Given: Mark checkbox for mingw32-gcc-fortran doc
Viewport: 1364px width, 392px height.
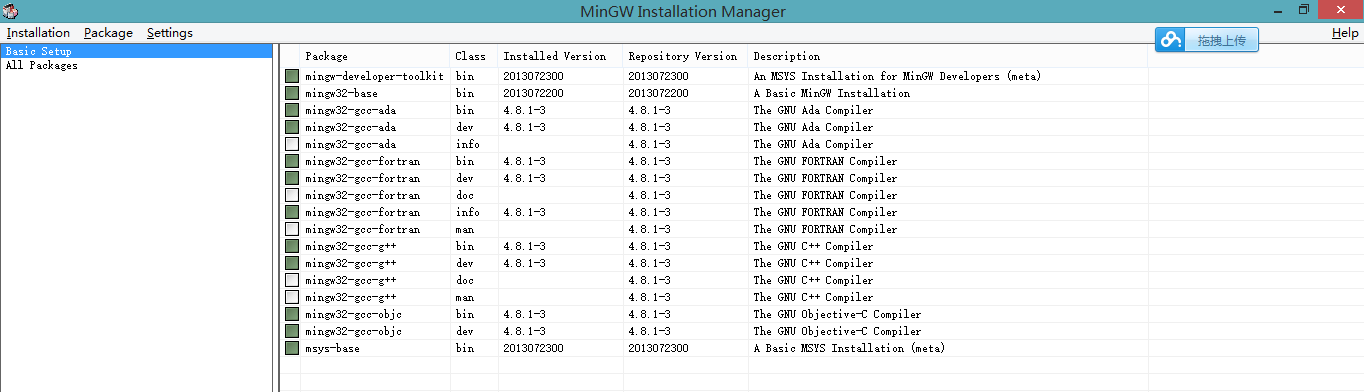Looking at the screenshot, I should click(x=291, y=195).
